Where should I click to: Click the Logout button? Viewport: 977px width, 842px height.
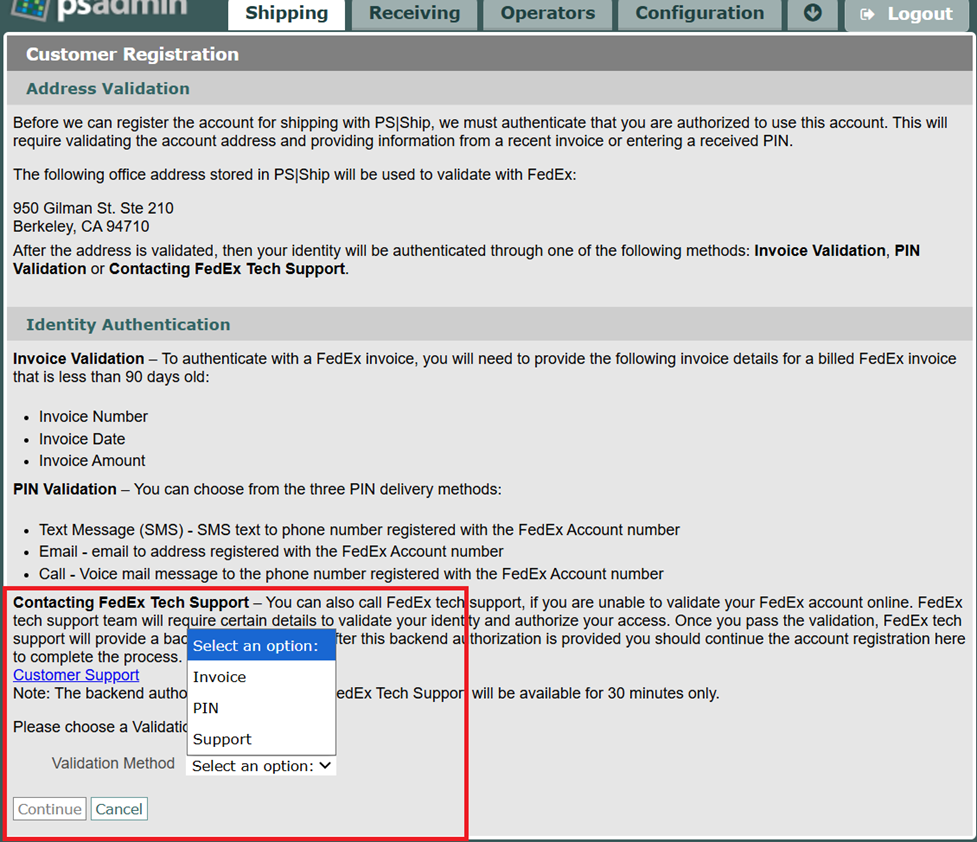click(x=907, y=14)
